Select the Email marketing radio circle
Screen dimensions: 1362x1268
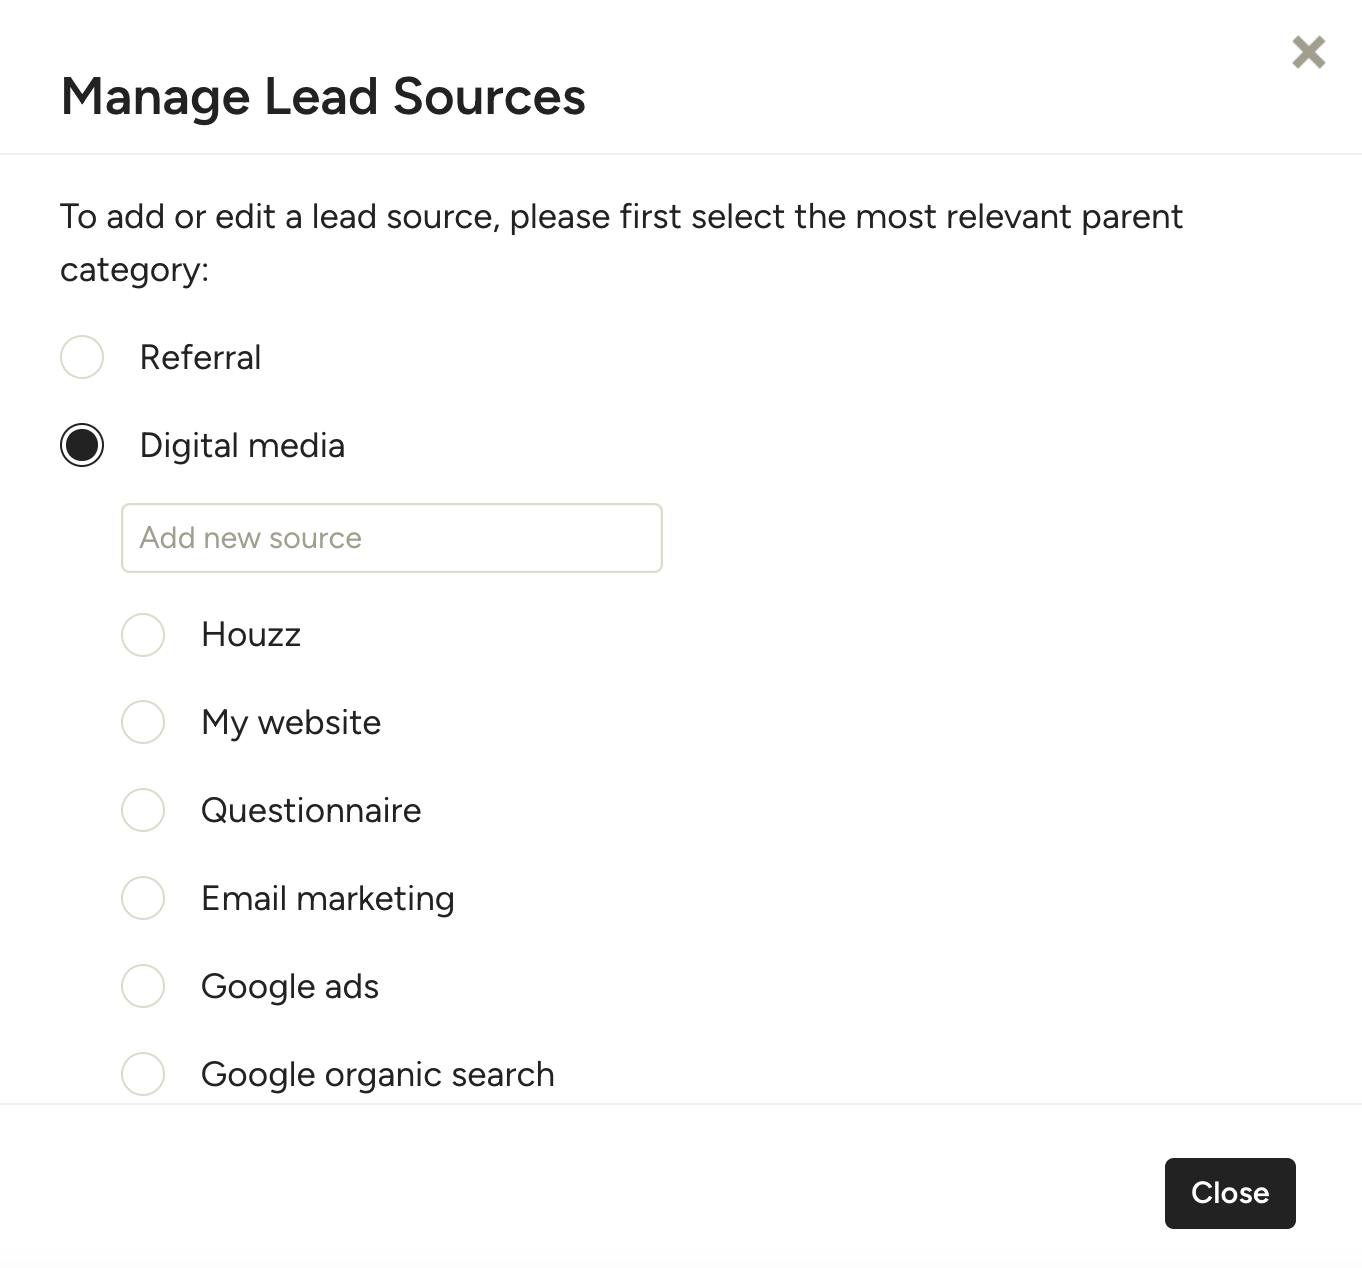(143, 898)
